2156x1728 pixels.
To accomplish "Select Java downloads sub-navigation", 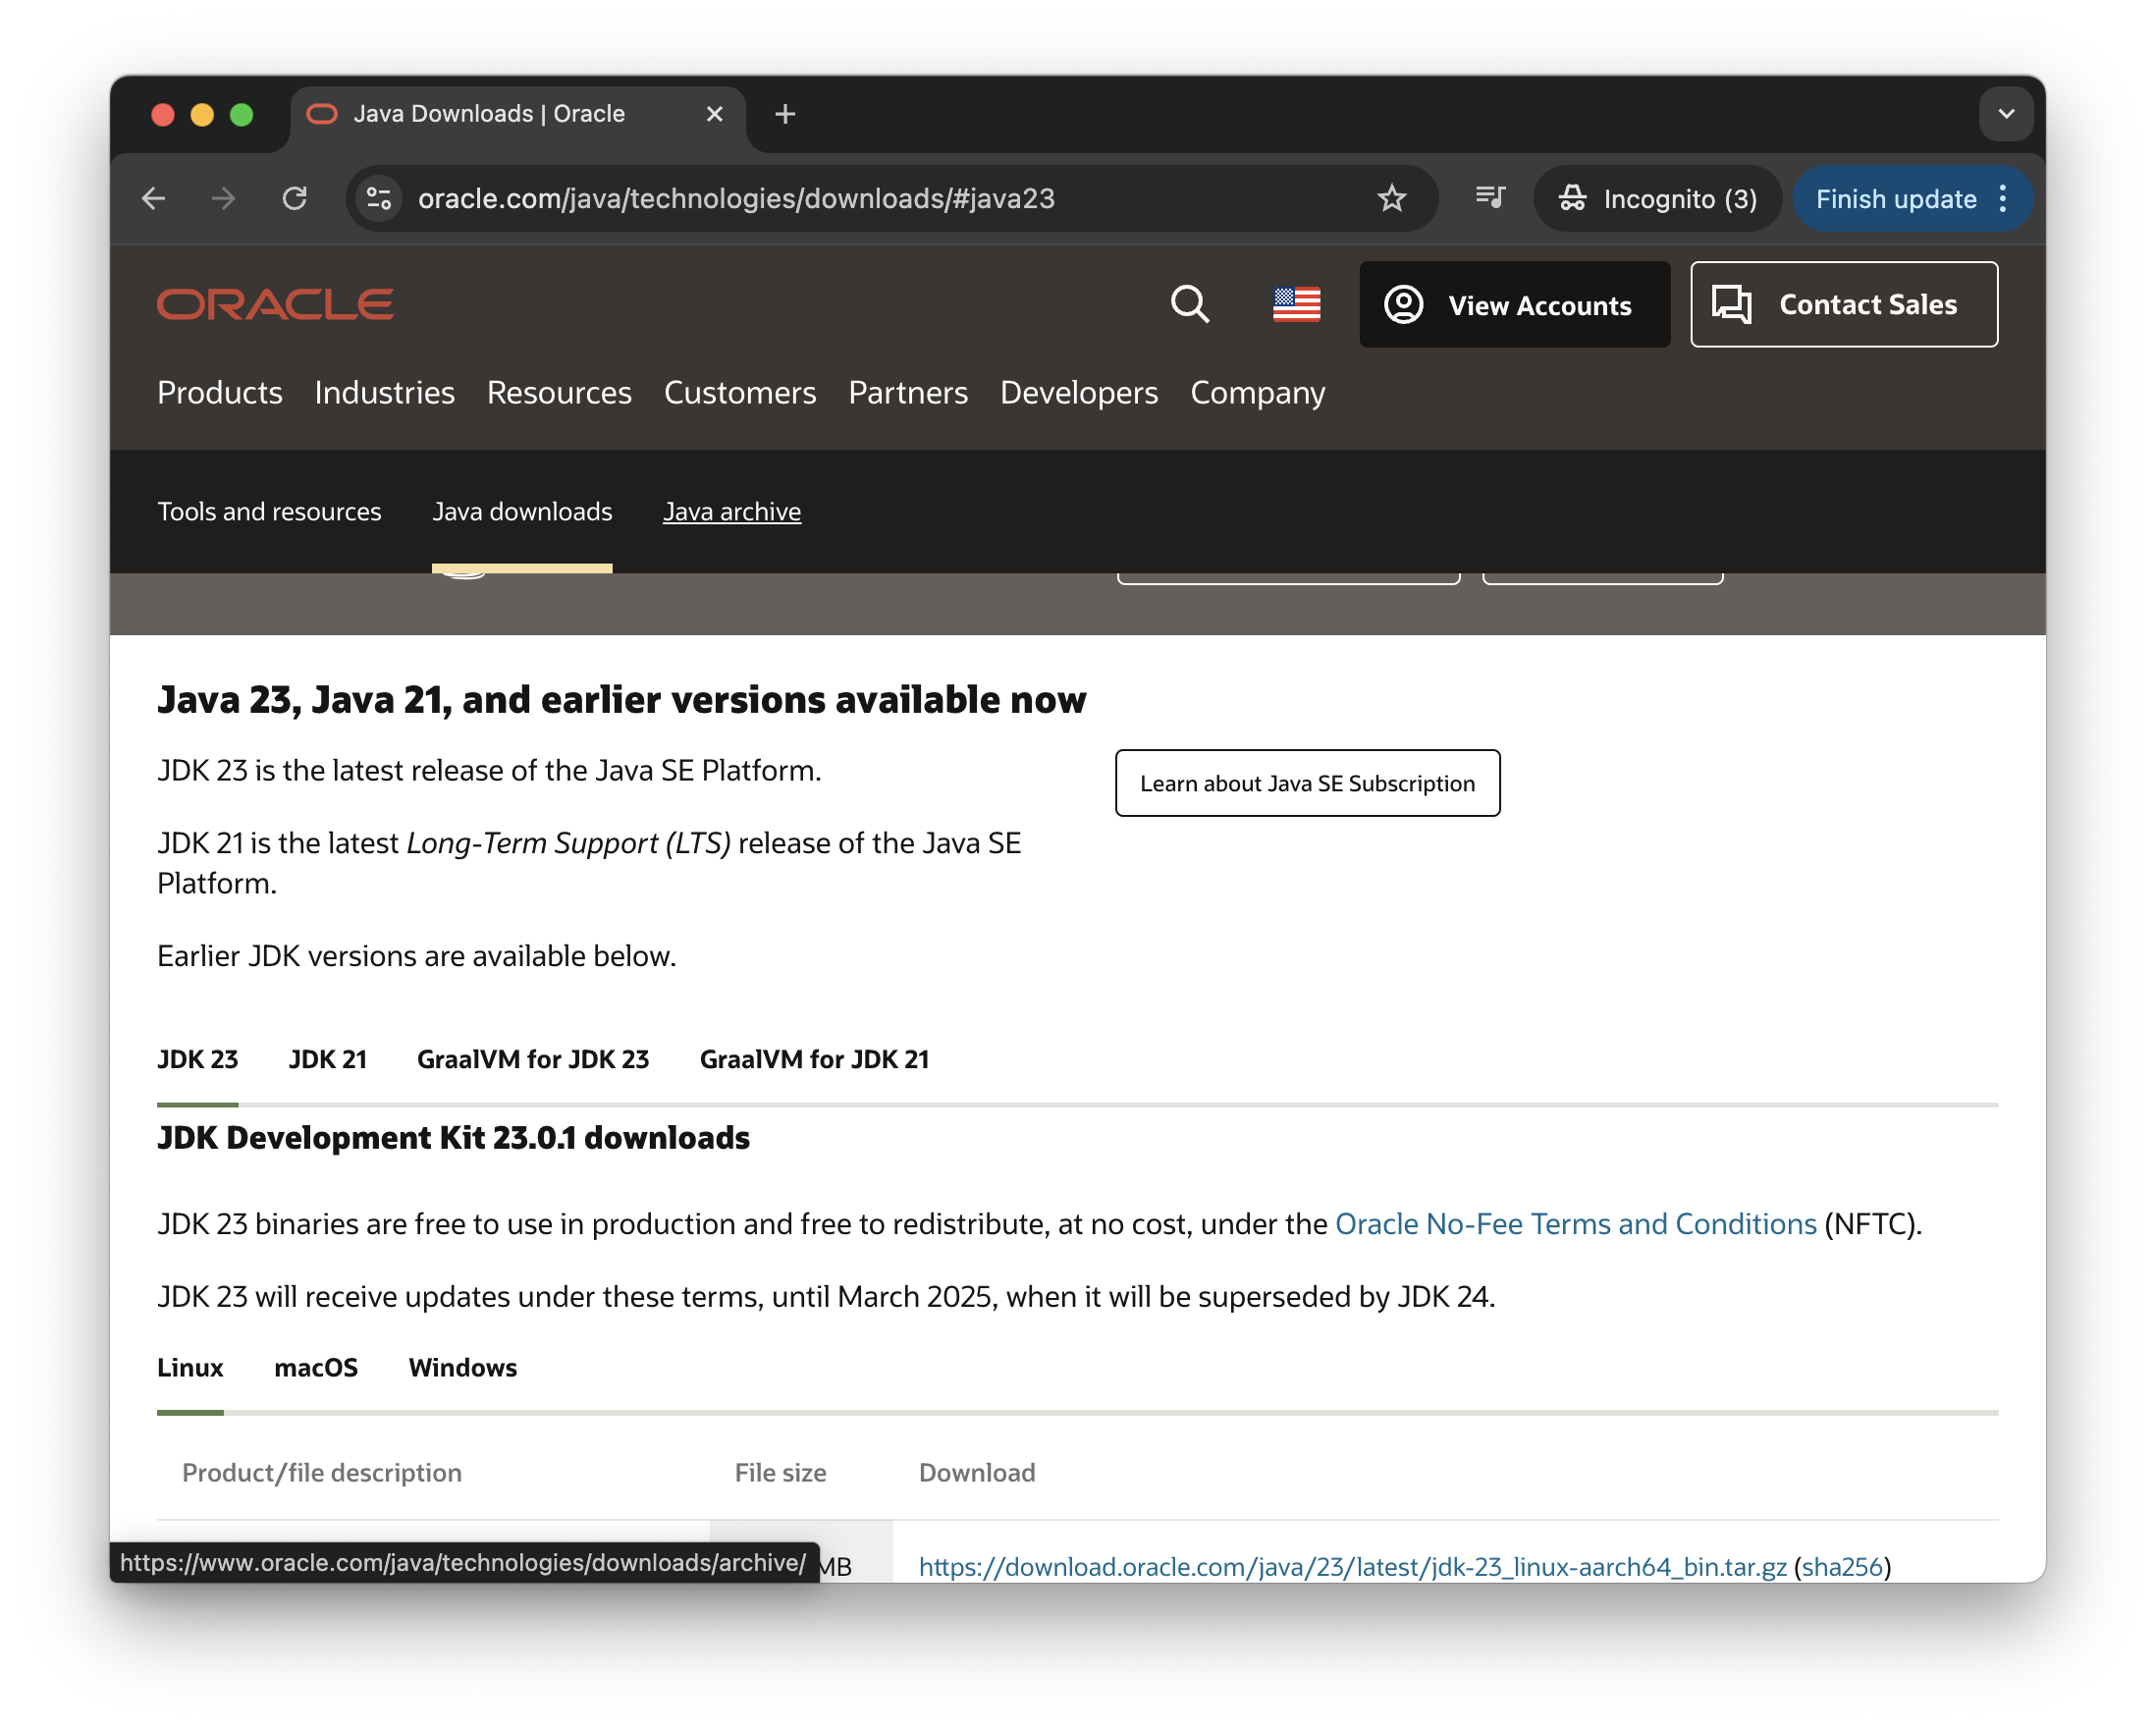I will point(522,511).
